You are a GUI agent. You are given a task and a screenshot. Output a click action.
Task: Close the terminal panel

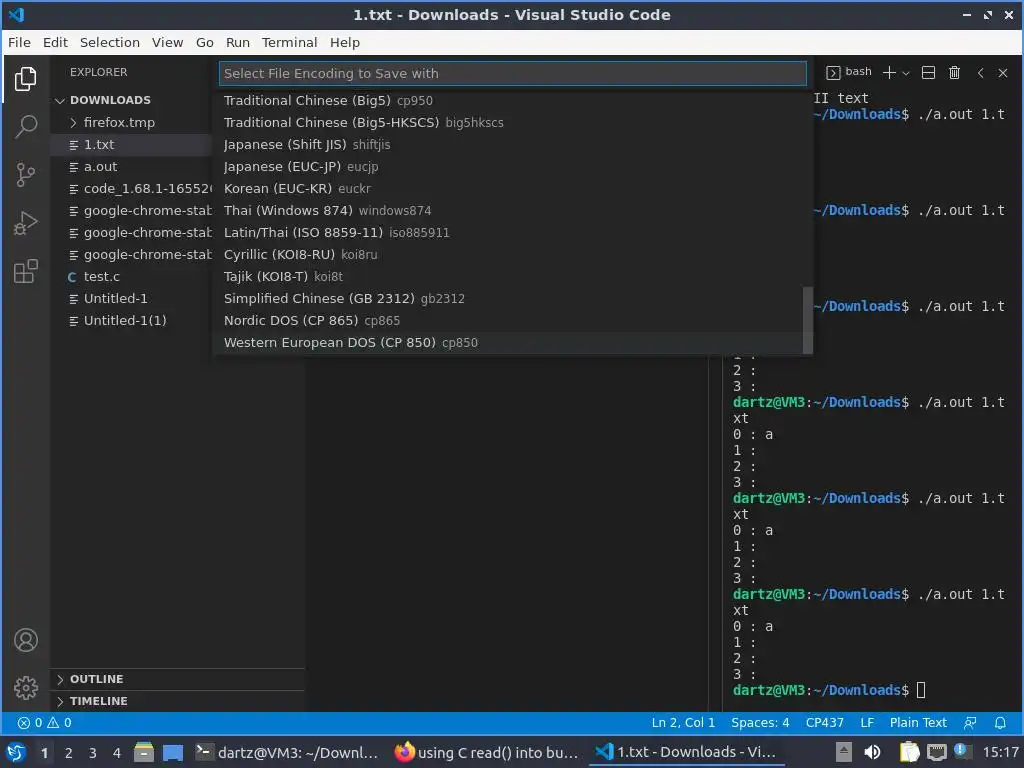tap(1002, 72)
